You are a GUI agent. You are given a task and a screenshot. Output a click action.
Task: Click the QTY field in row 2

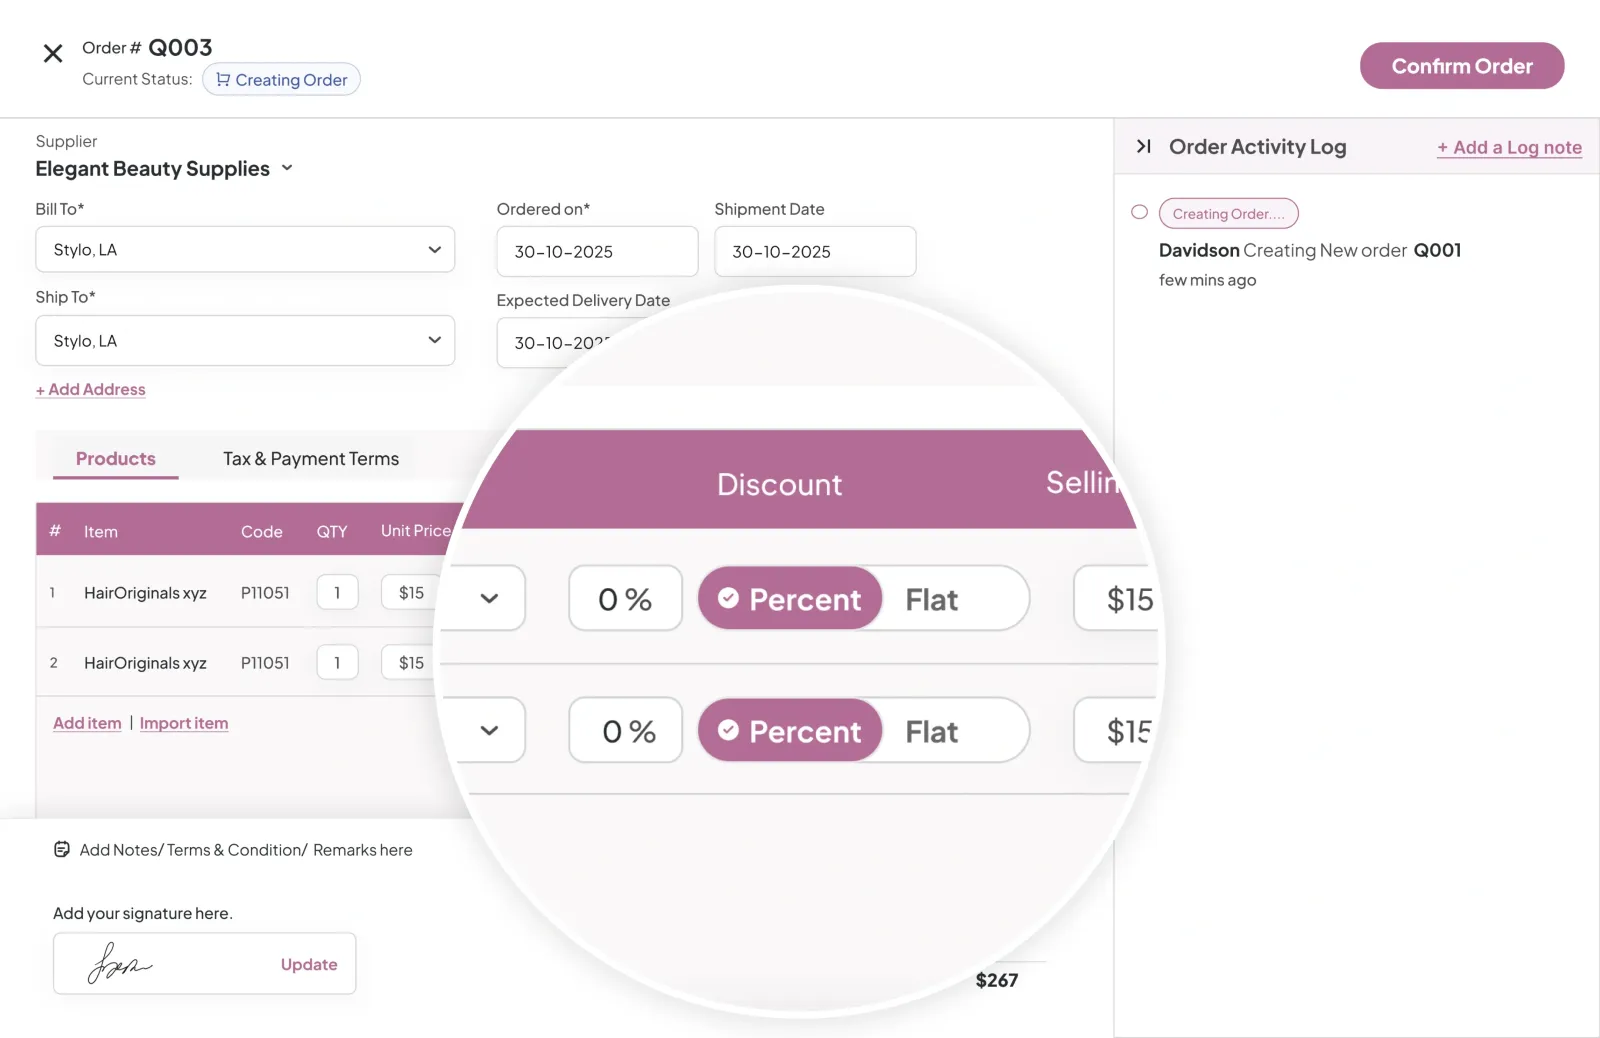tap(337, 663)
